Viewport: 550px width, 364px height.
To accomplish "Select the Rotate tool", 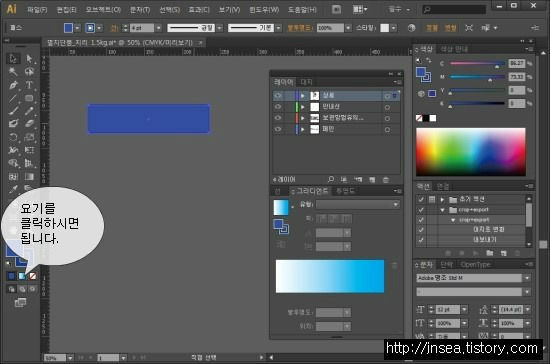I will [x=13, y=137].
